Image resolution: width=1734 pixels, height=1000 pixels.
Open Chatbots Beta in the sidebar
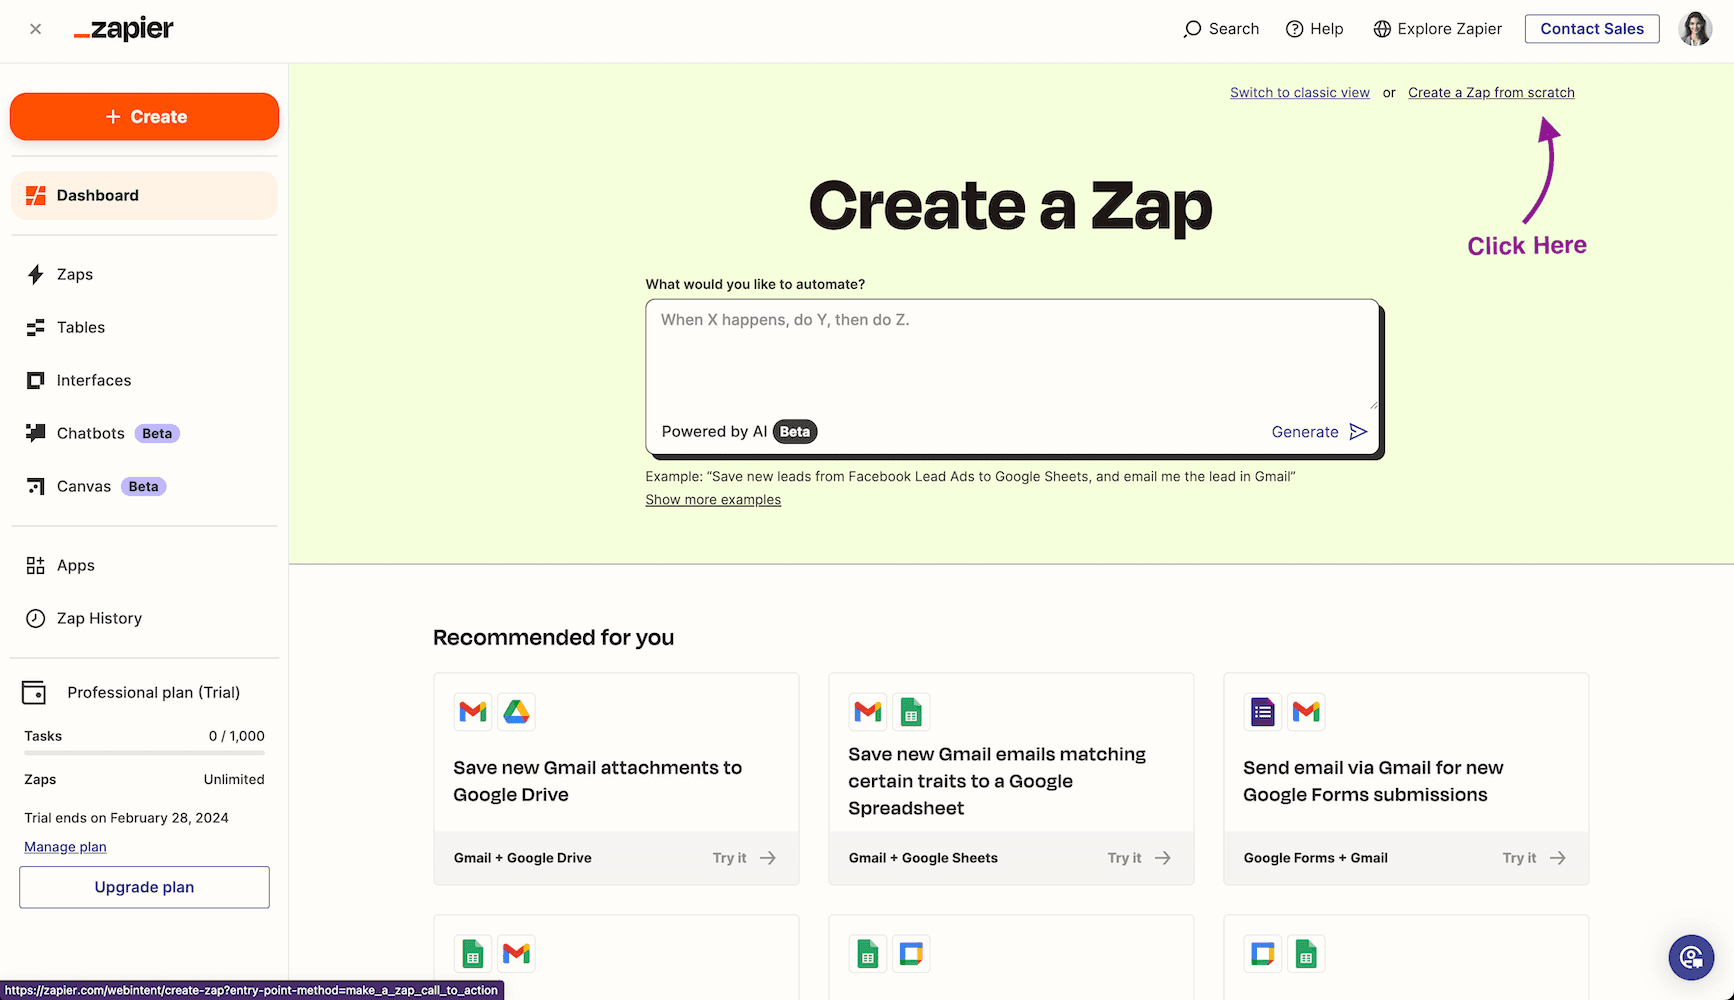(145, 433)
